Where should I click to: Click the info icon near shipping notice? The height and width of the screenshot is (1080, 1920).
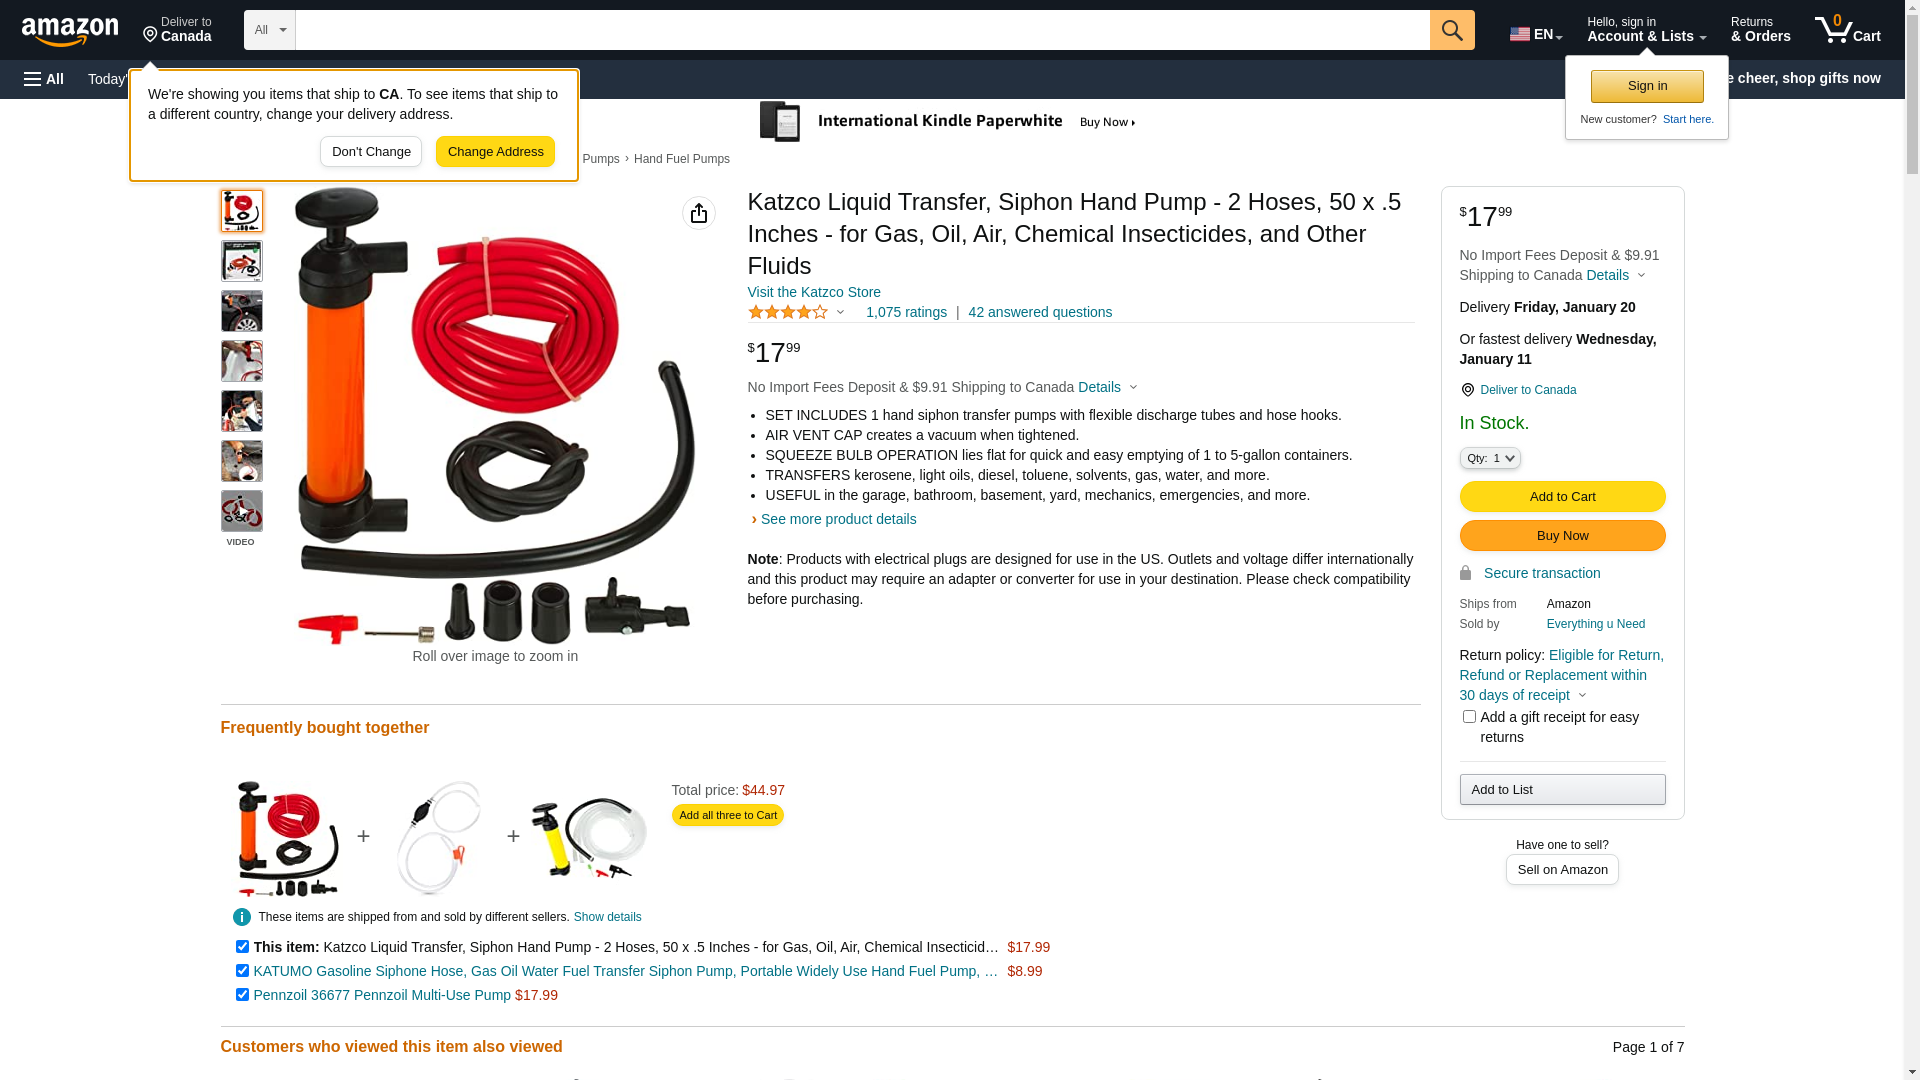tap(242, 917)
